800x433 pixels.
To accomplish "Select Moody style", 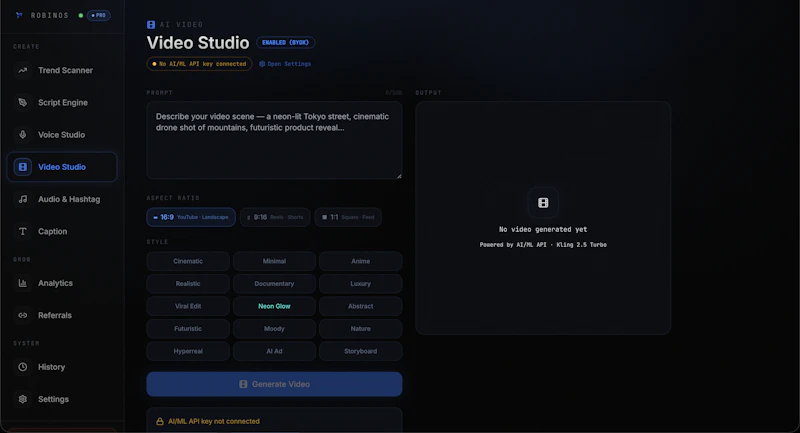I will [274, 328].
